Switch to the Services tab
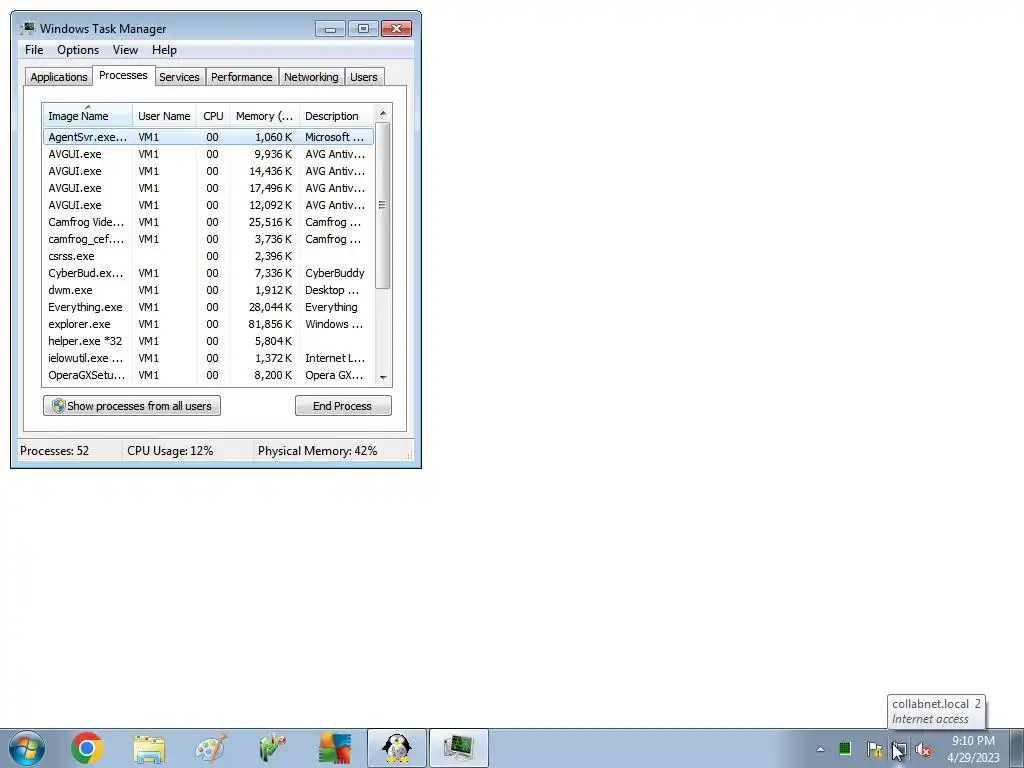Screen dimensions: 1024x768 tap(180, 77)
